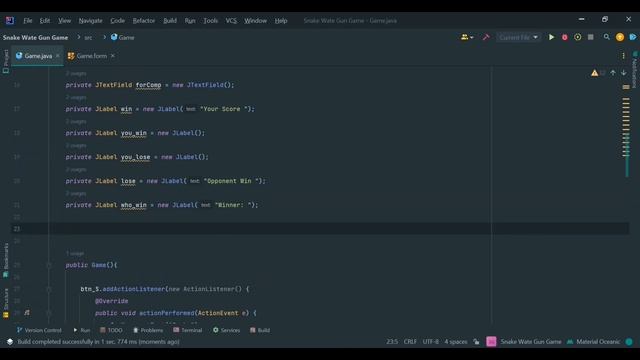Image resolution: width=640 pixels, height=360 pixels.
Task: Open the Version Control tool window
Action: 39,330
